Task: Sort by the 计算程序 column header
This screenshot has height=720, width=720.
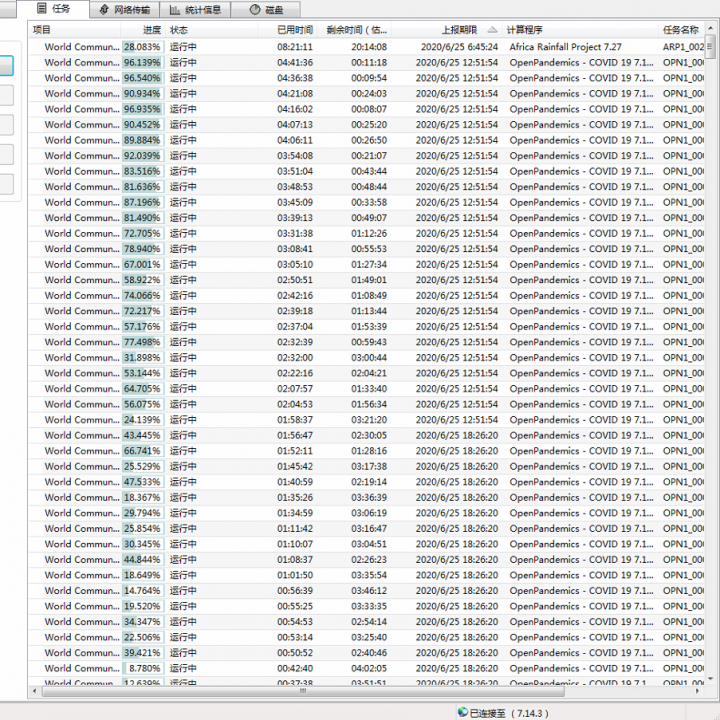Action: coord(580,30)
